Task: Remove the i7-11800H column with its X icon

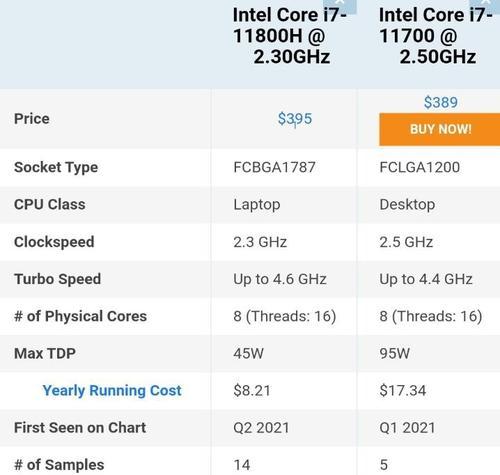Action: (x=340, y=5)
